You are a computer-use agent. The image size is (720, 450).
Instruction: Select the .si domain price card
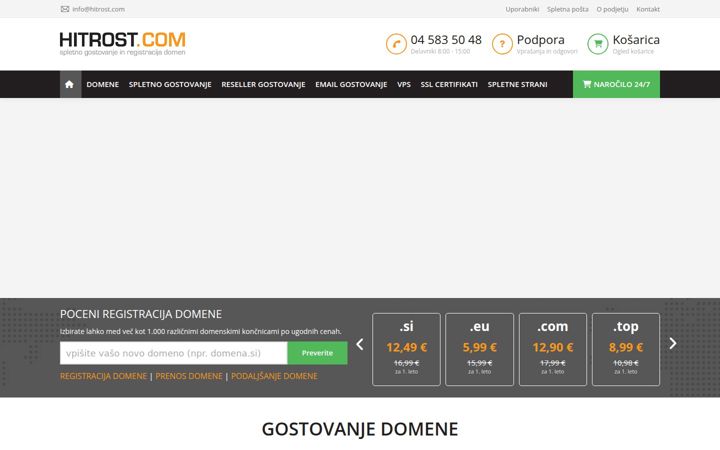pos(406,349)
